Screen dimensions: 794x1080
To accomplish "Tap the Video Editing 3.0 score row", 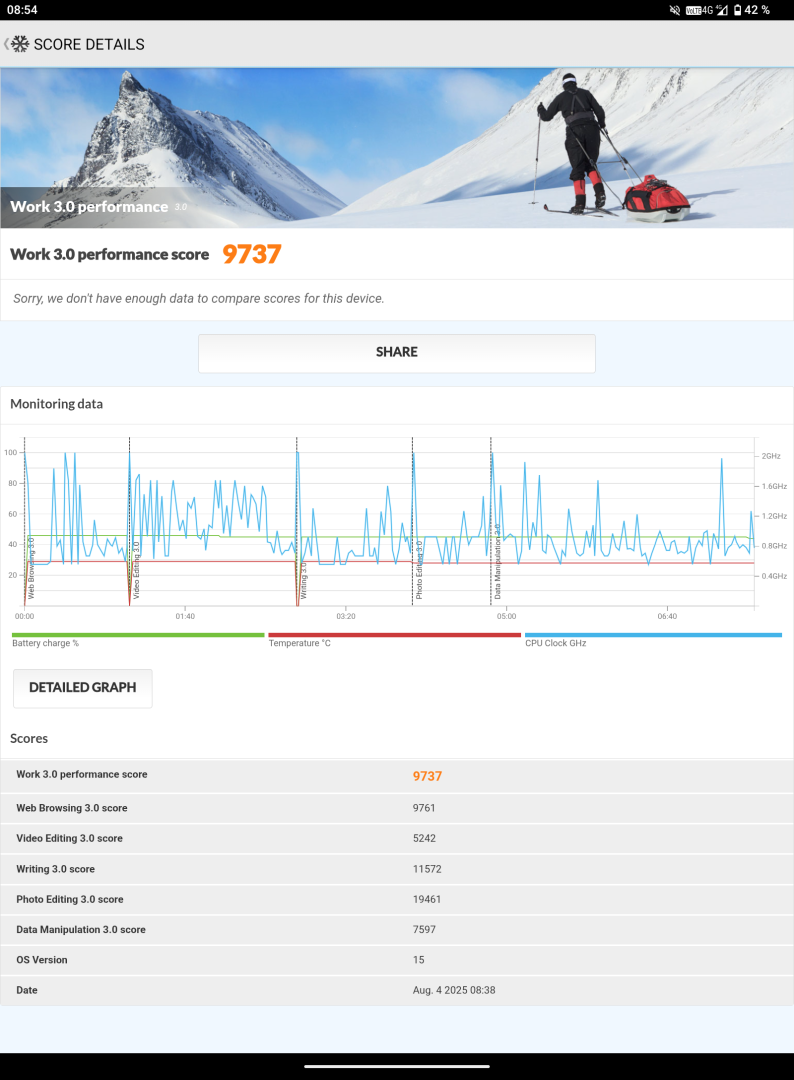I will (x=397, y=838).
